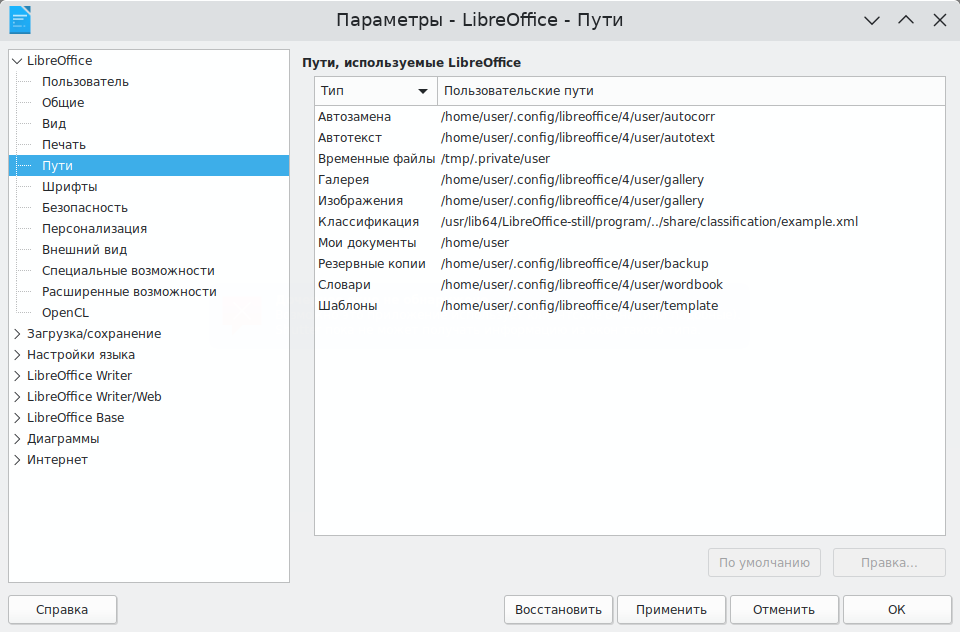Select the Вид tree item
The width and height of the screenshot is (960, 632).
click(x=54, y=124)
